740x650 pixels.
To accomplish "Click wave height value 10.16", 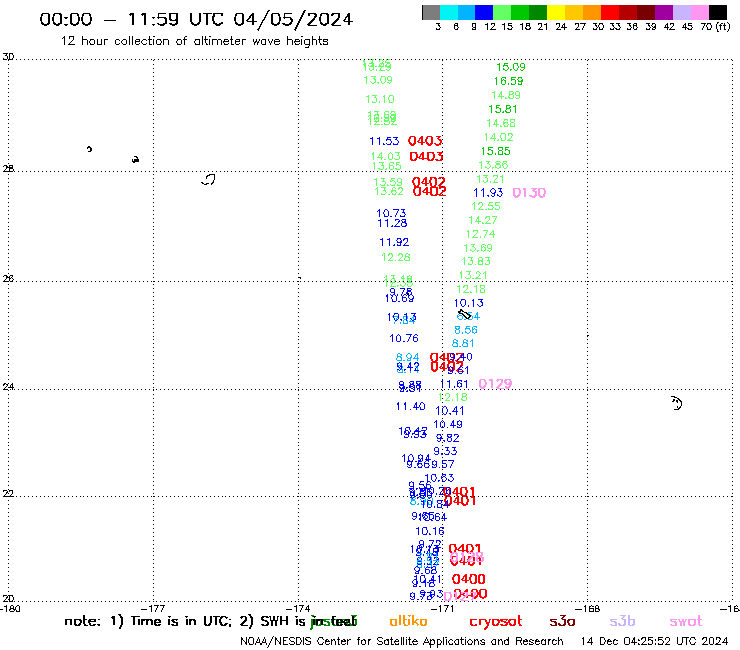I will pyautogui.click(x=430, y=532).
